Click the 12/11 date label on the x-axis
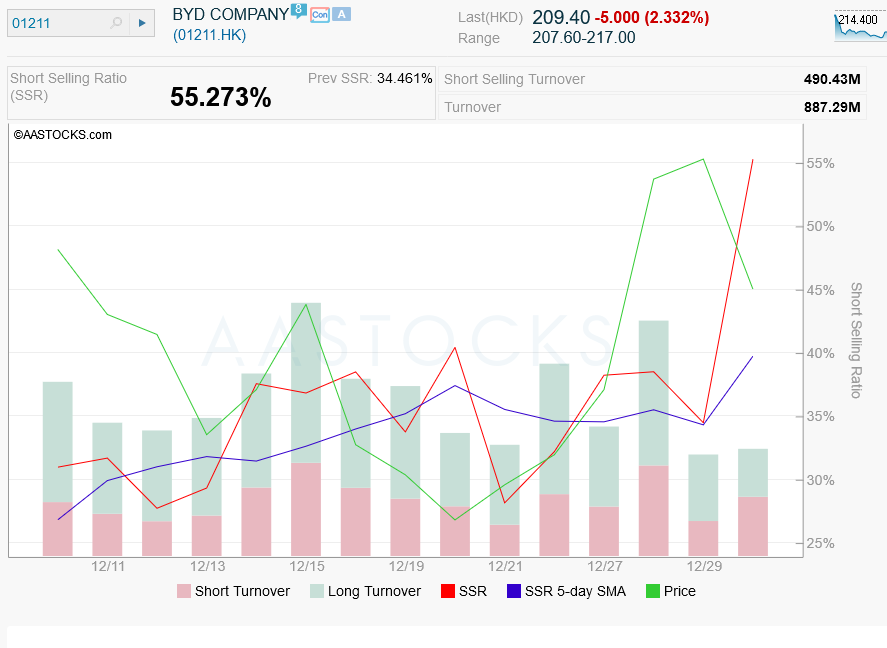Image resolution: width=887 pixels, height=648 pixels. tap(108, 566)
